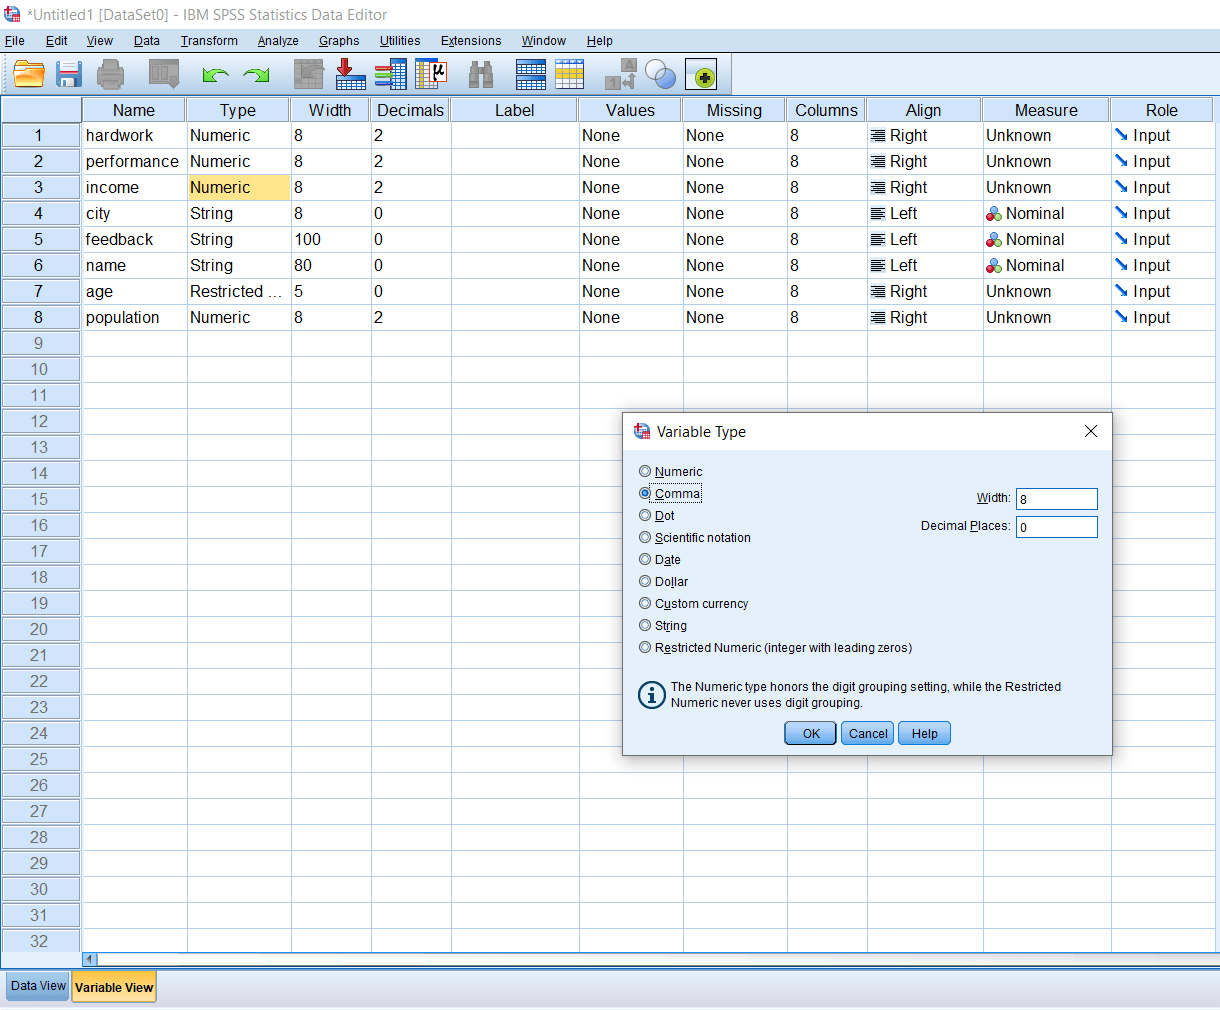The height and width of the screenshot is (1010, 1220).
Task: Confirm Variable Type with OK button
Action: point(811,733)
